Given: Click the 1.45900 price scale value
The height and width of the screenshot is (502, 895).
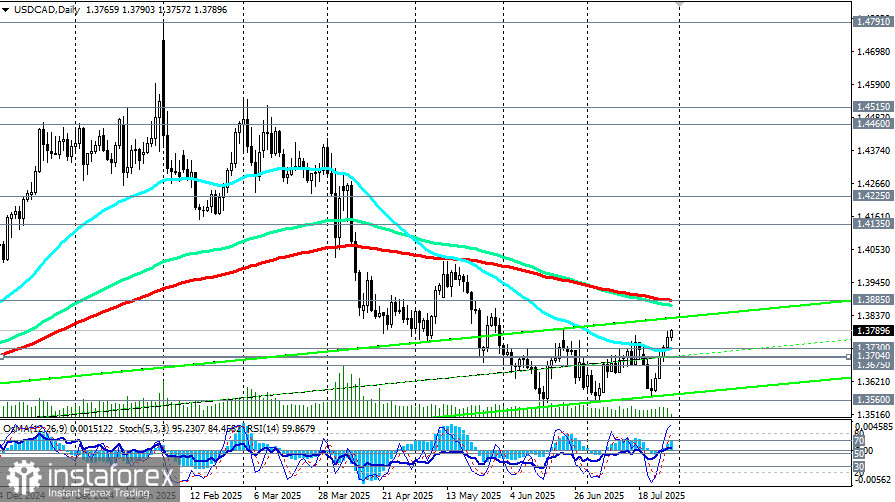Looking at the screenshot, I should tap(873, 85).
